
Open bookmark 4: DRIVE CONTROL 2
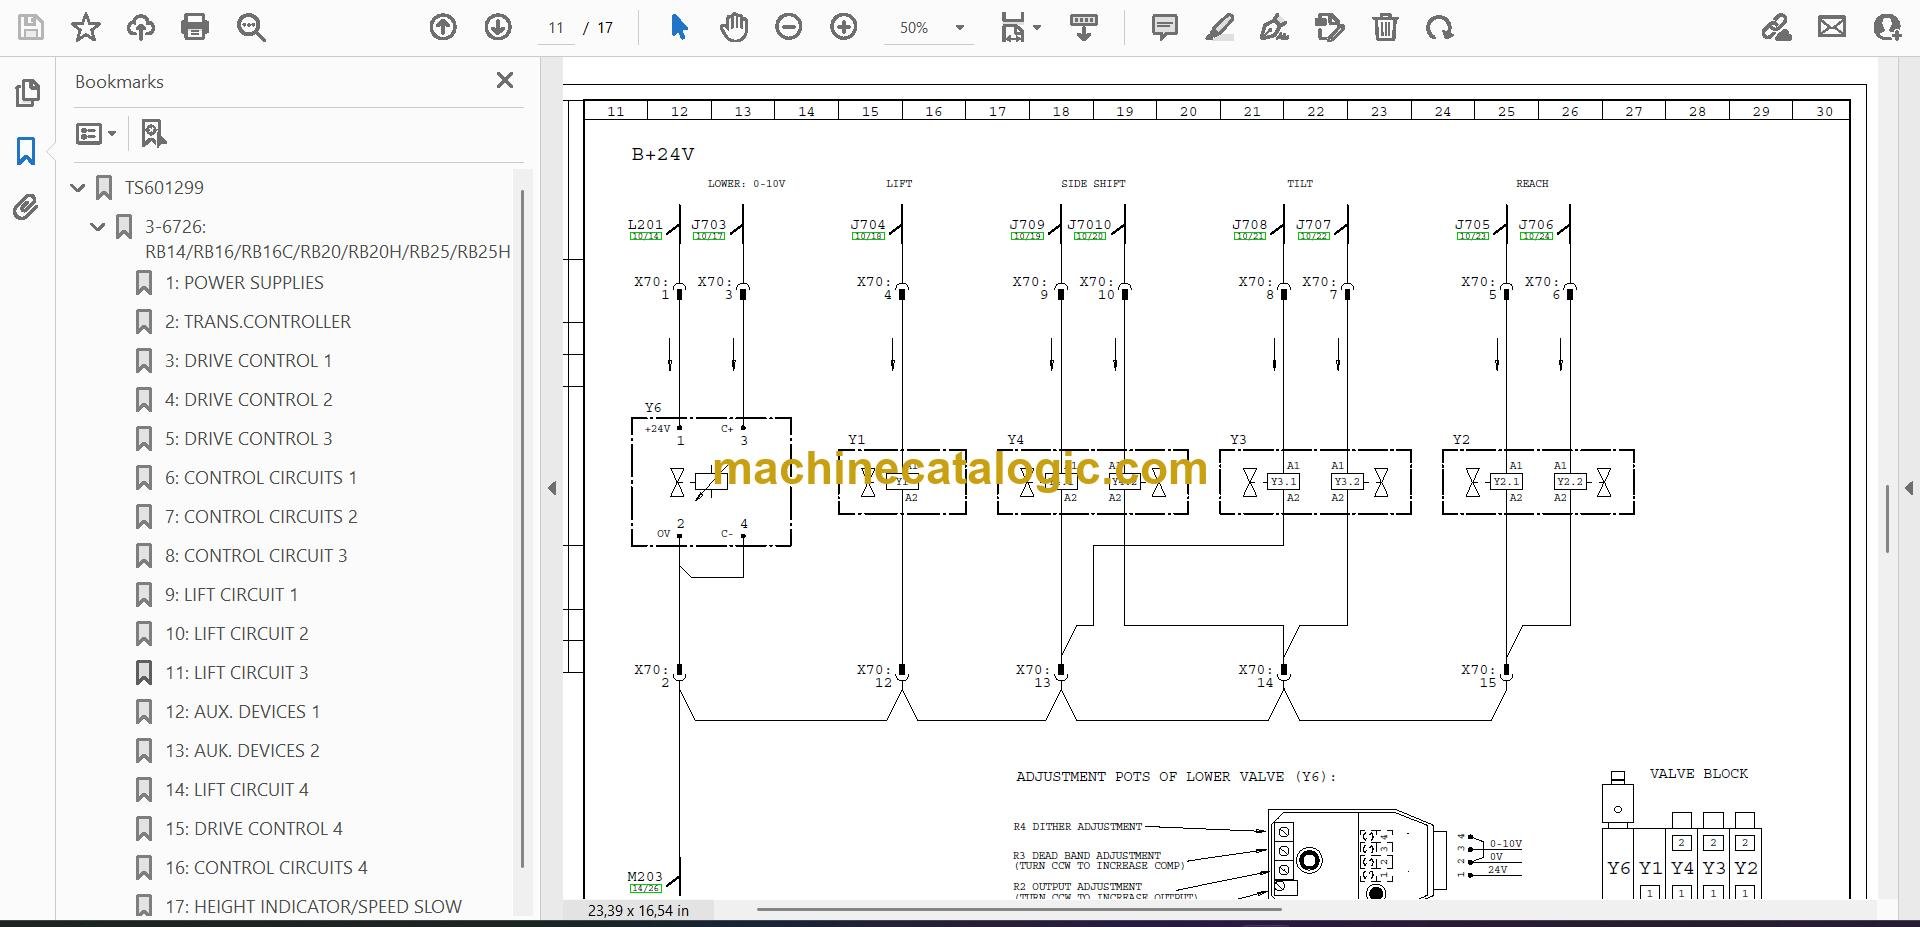point(248,400)
